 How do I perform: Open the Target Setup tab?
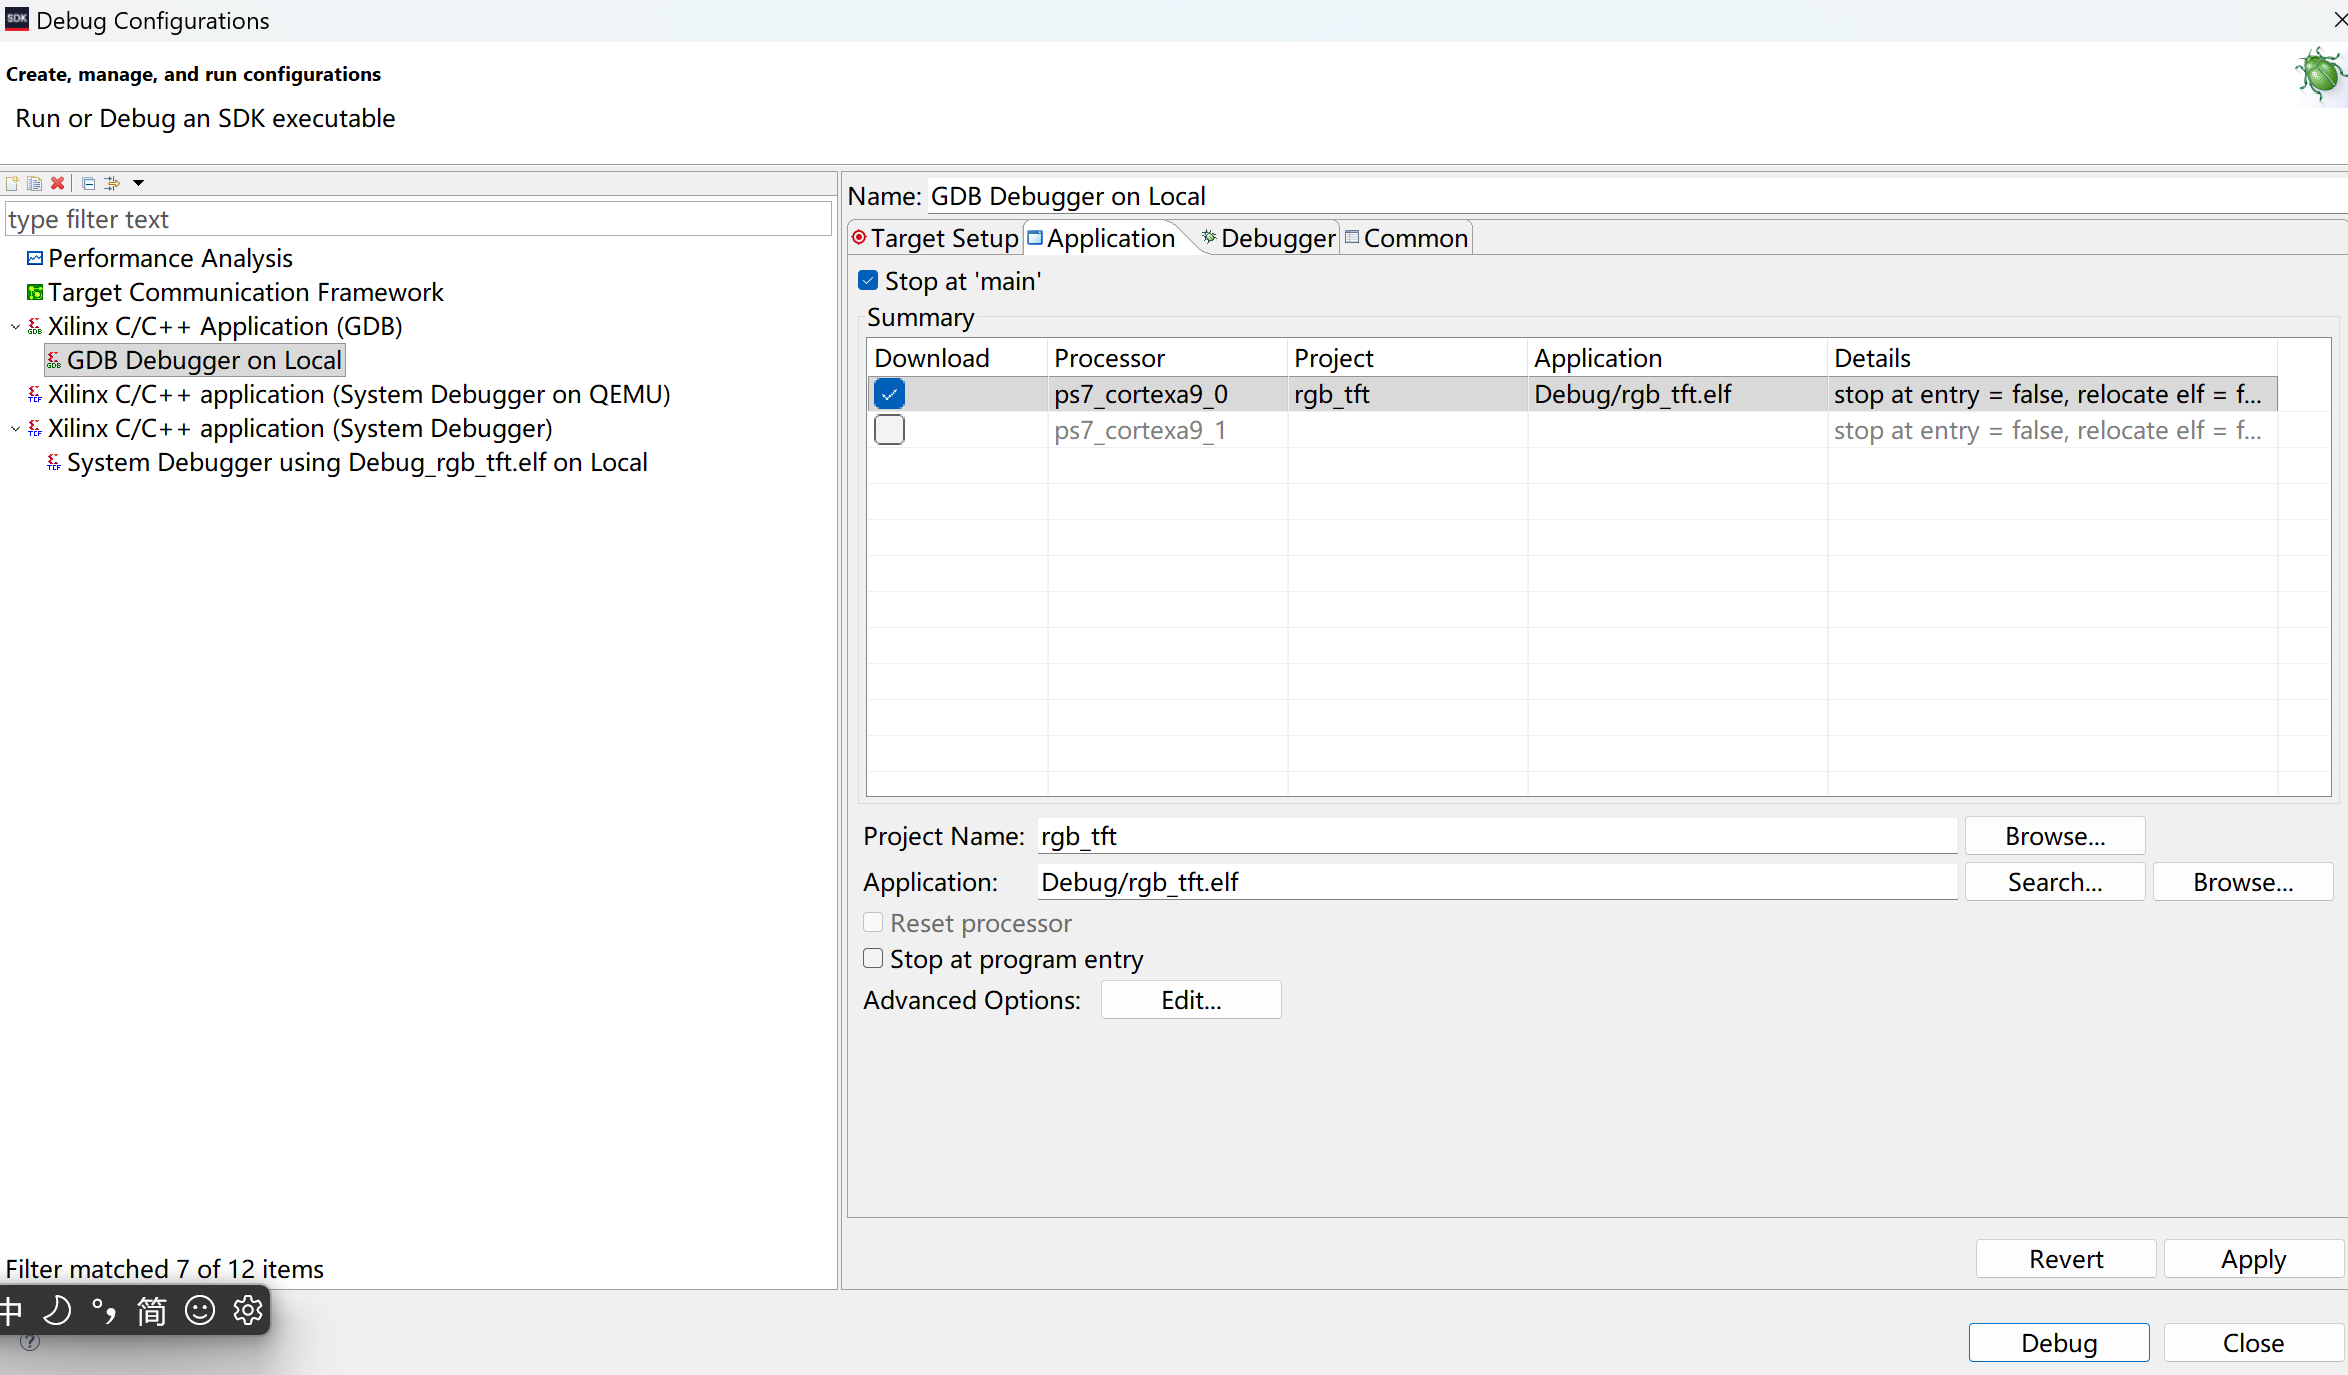pyautogui.click(x=935, y=238)
